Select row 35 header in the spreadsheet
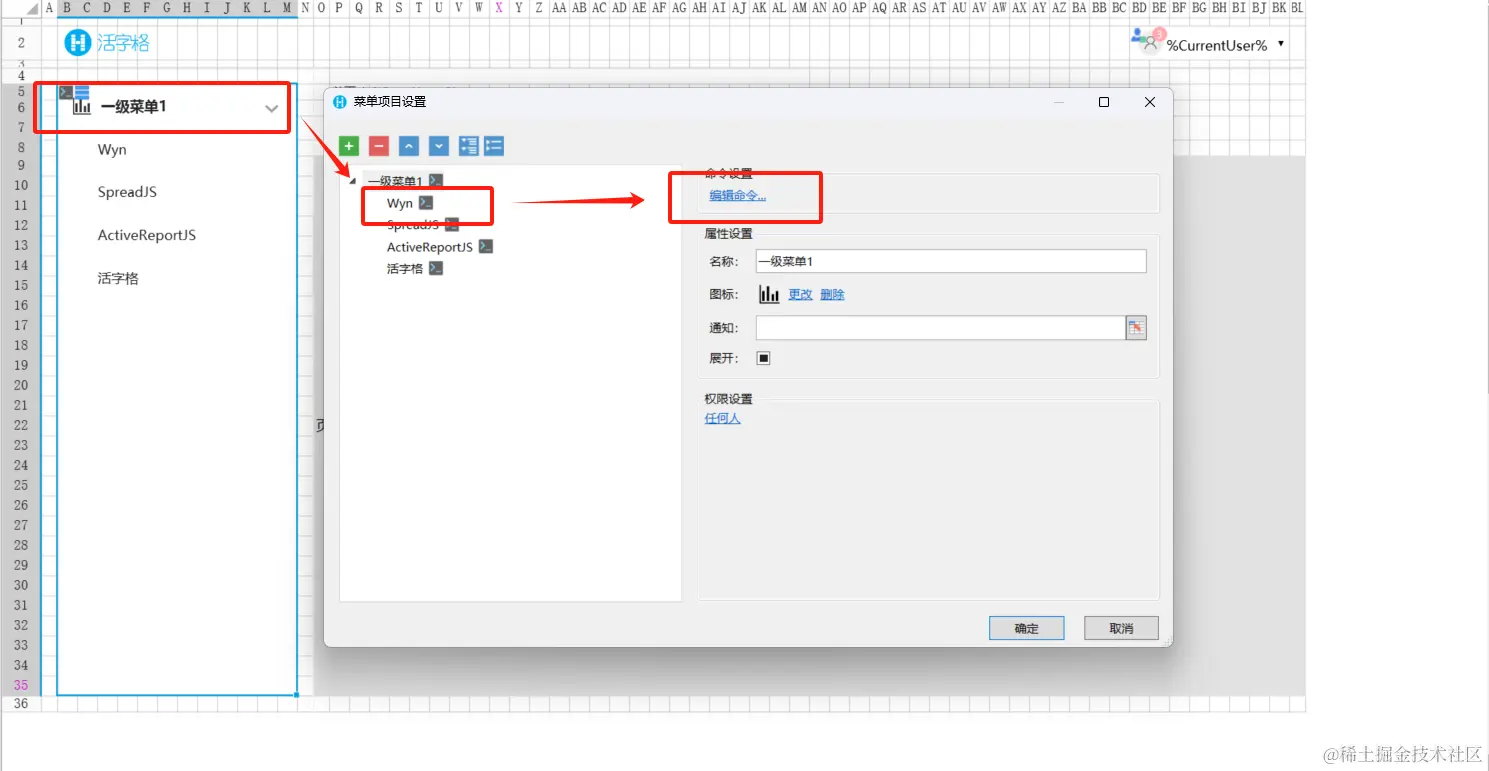 [x=21, y=685]
